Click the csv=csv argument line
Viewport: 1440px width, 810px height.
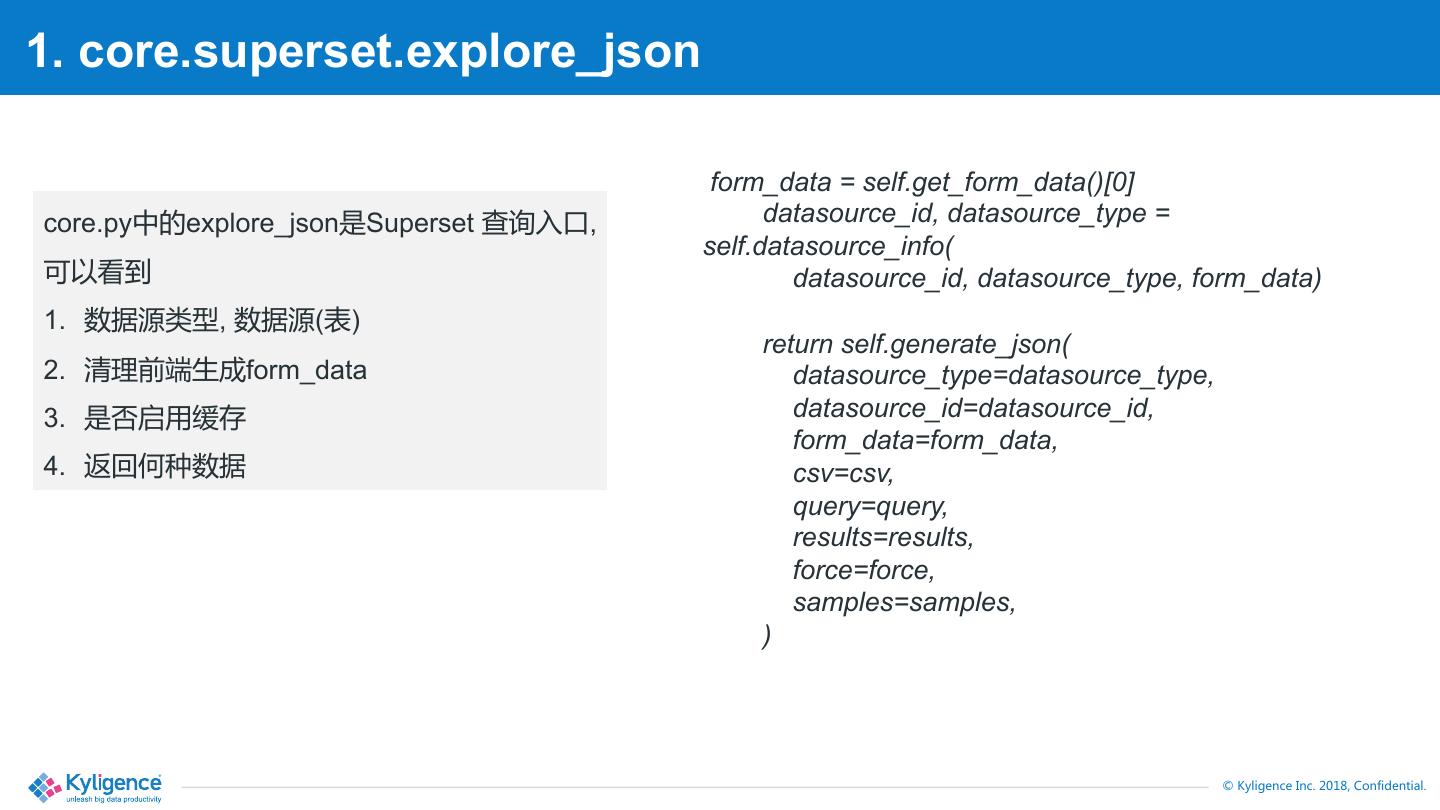click(843, 472)
